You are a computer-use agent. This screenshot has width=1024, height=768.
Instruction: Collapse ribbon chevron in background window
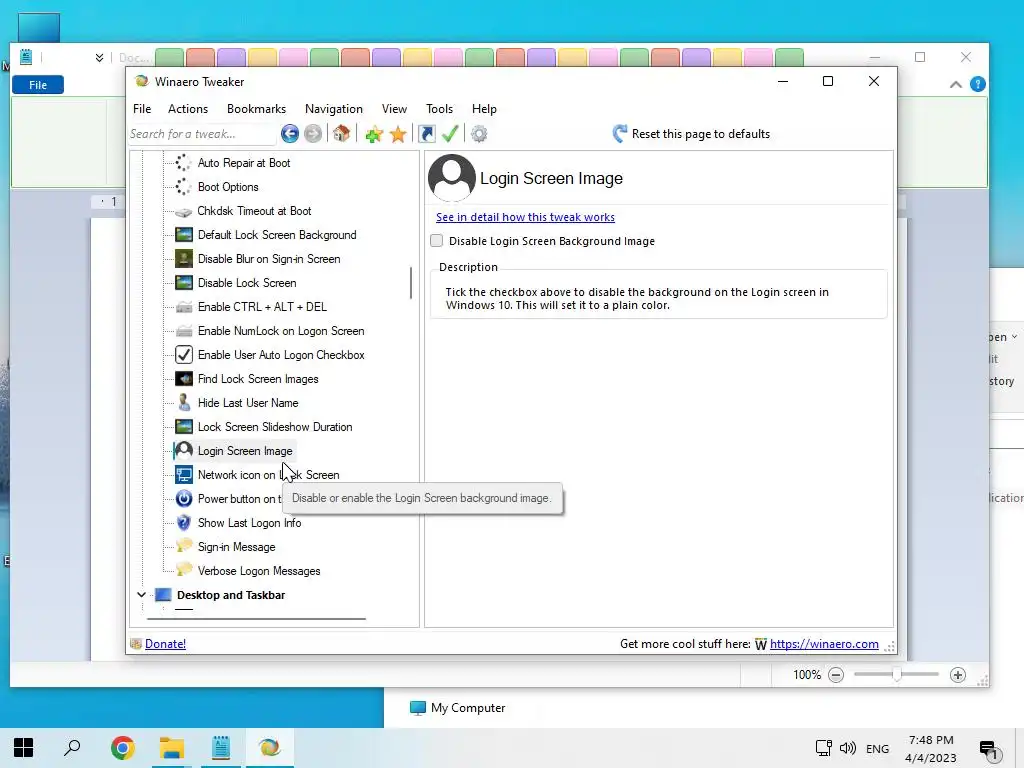coord(955,84)
